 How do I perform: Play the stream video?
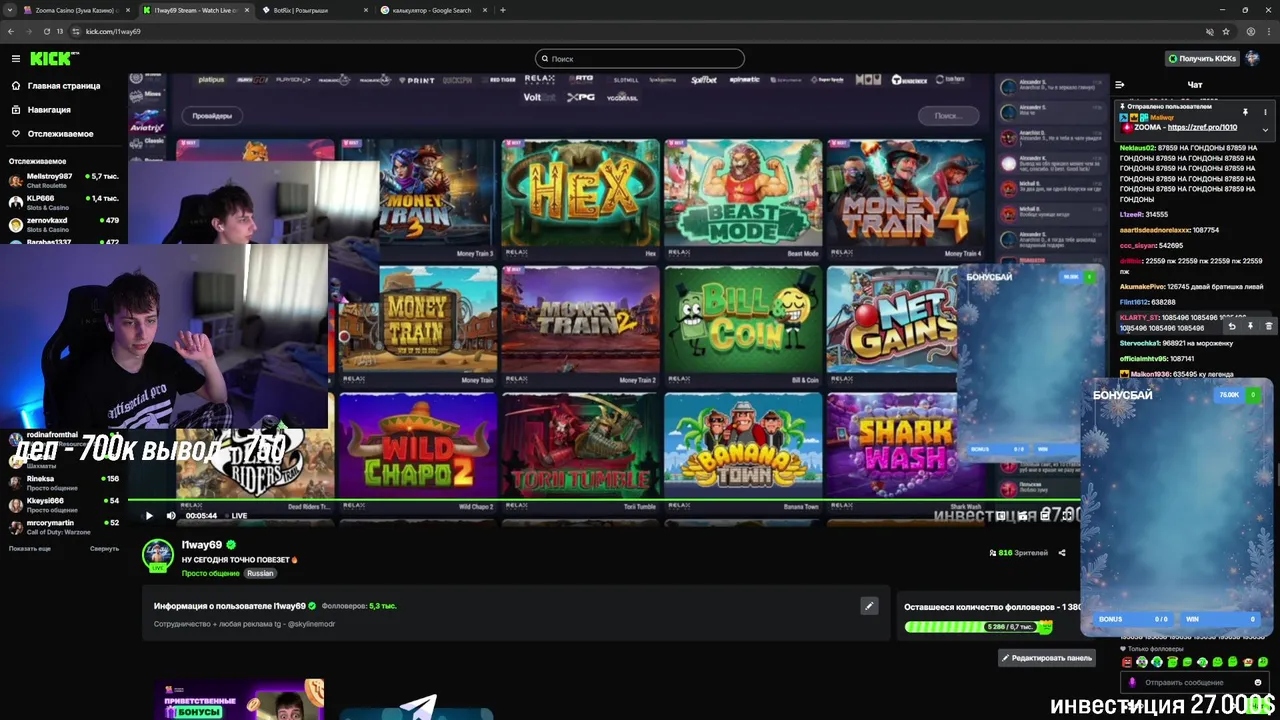149,516
